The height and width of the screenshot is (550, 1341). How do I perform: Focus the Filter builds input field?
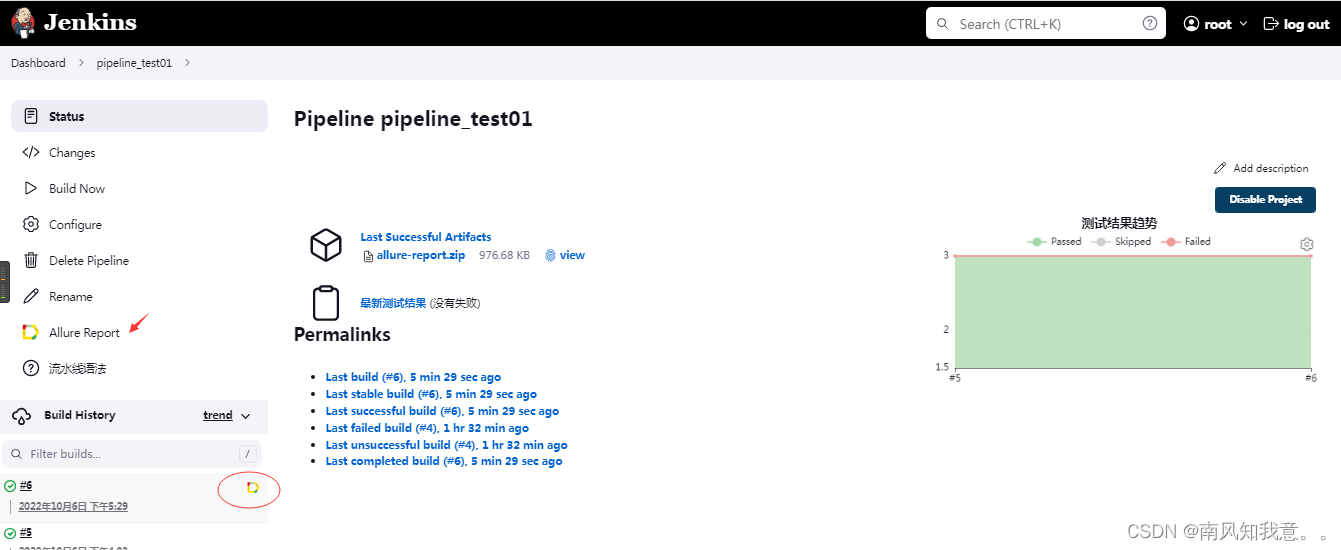(x=132, y=454)
